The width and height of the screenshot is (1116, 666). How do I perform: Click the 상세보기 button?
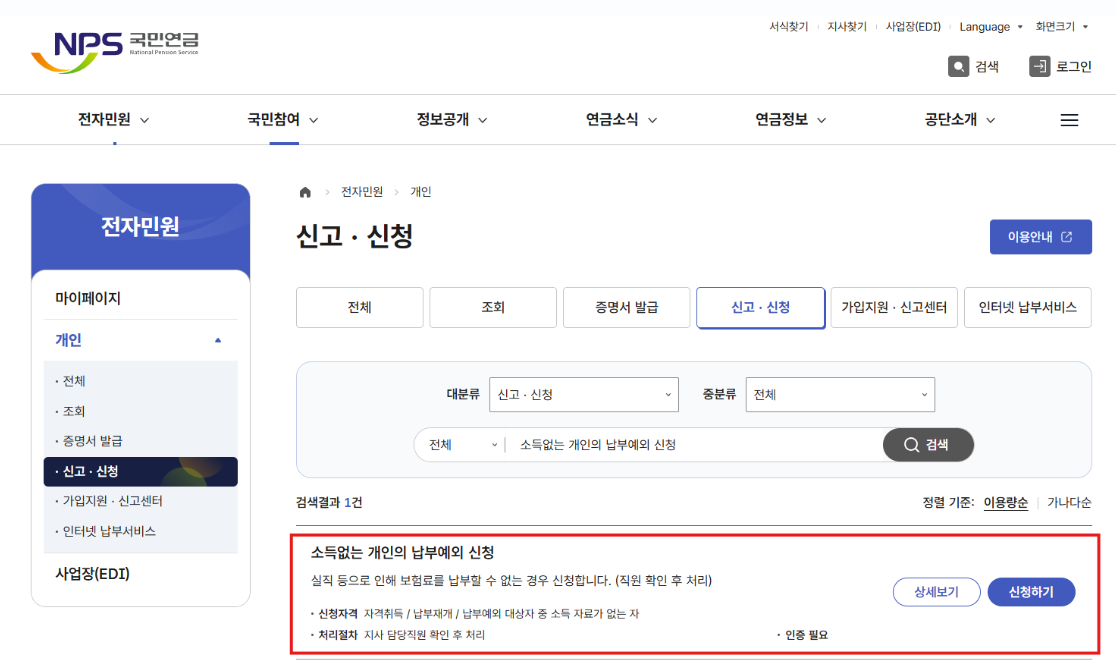pos(937,592)
